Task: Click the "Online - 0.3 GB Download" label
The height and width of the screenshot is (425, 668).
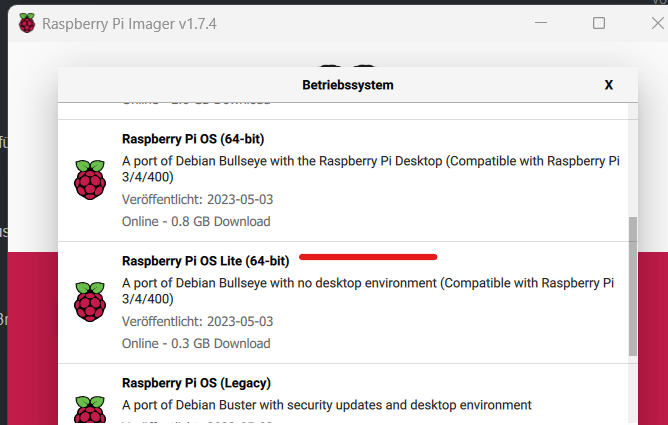Action: point(196,343)
